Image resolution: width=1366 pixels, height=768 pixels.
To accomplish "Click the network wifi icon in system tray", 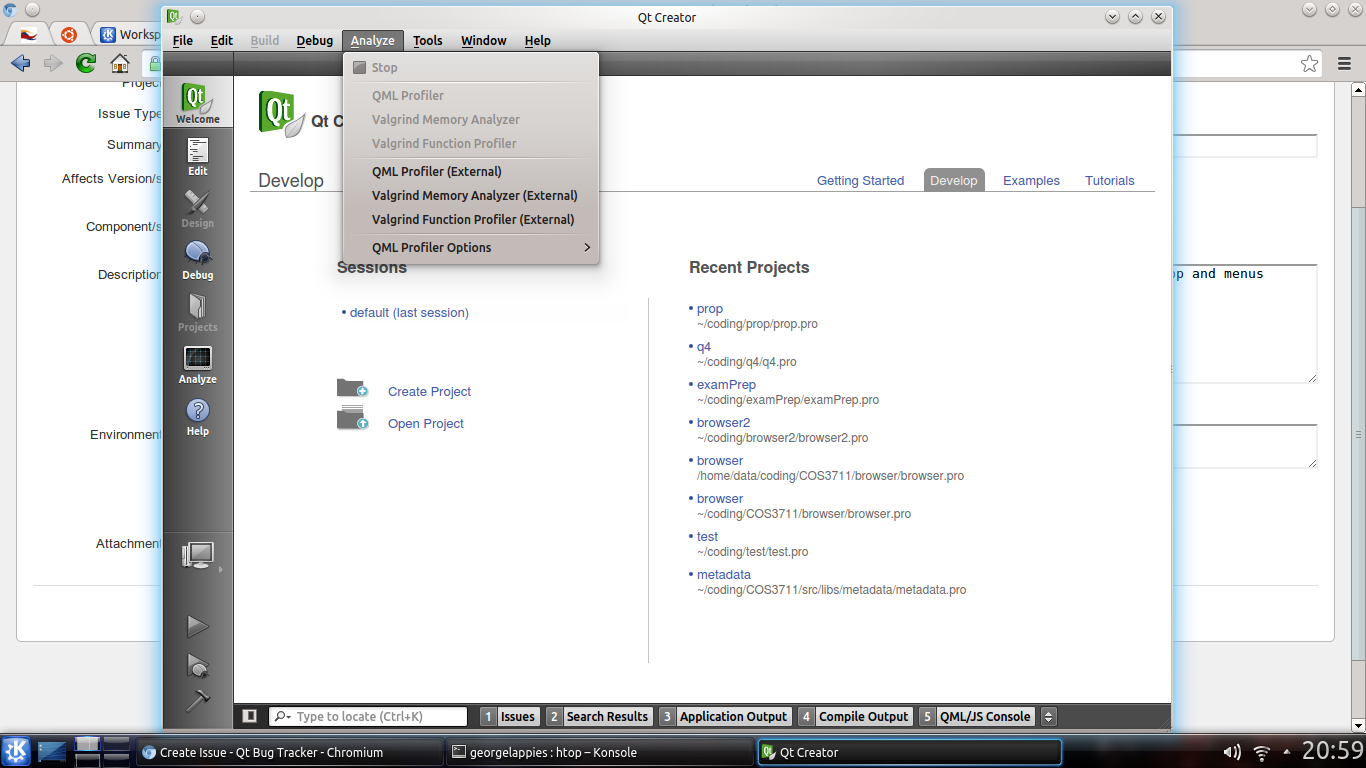I will point(1262,752).
